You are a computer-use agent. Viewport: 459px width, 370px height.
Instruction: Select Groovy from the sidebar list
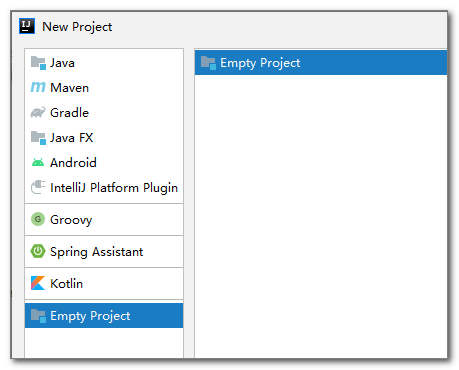(104, 220)
